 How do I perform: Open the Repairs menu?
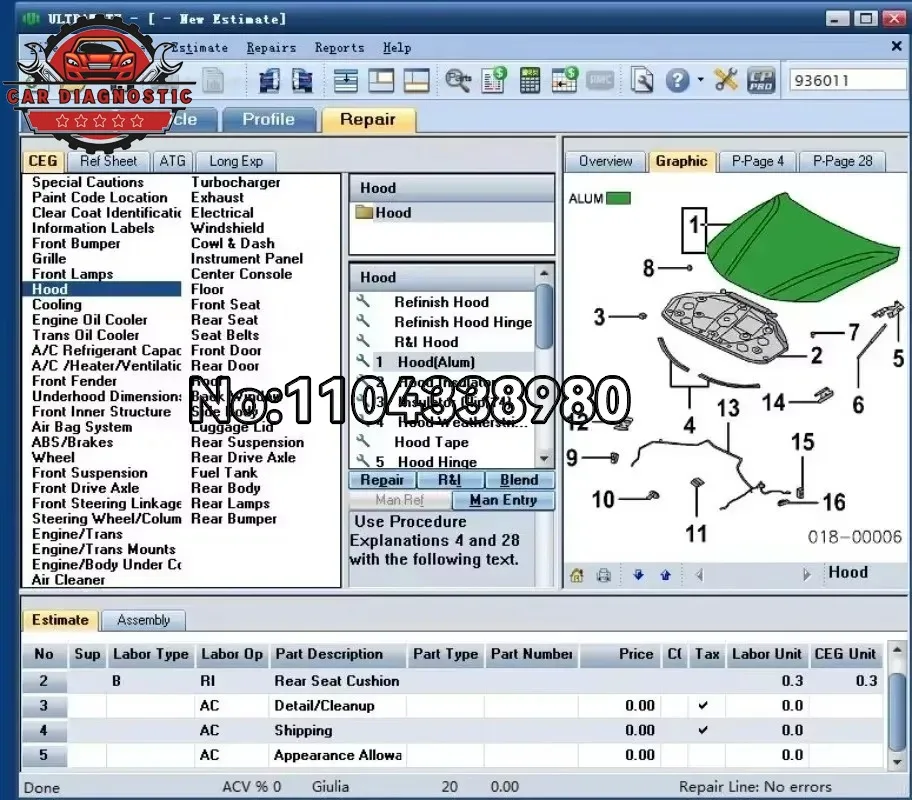click(x=271, y=48)
